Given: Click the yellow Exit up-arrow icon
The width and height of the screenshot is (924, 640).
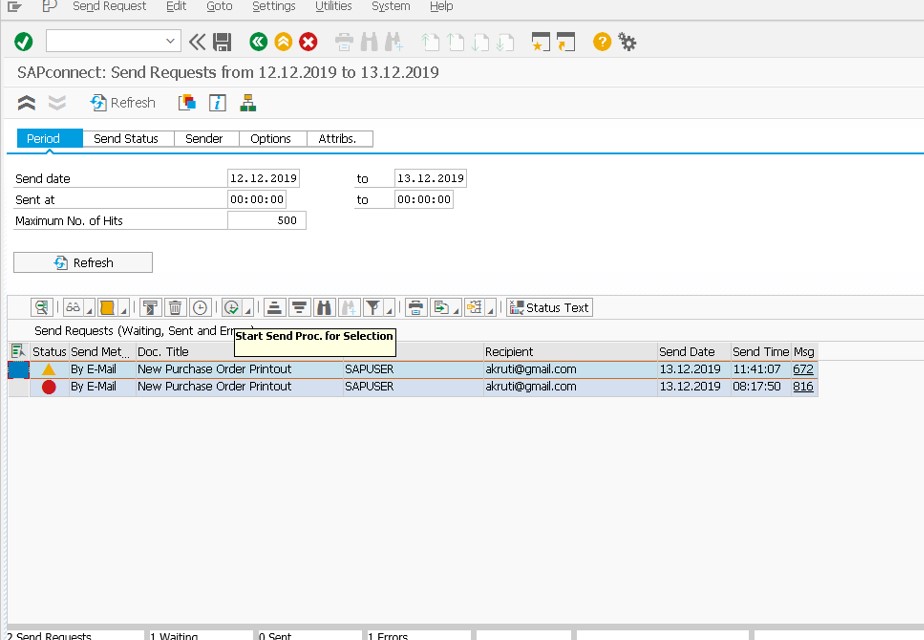Looking at the screenshot, I should pyautogui.click(x=283, y=42).
